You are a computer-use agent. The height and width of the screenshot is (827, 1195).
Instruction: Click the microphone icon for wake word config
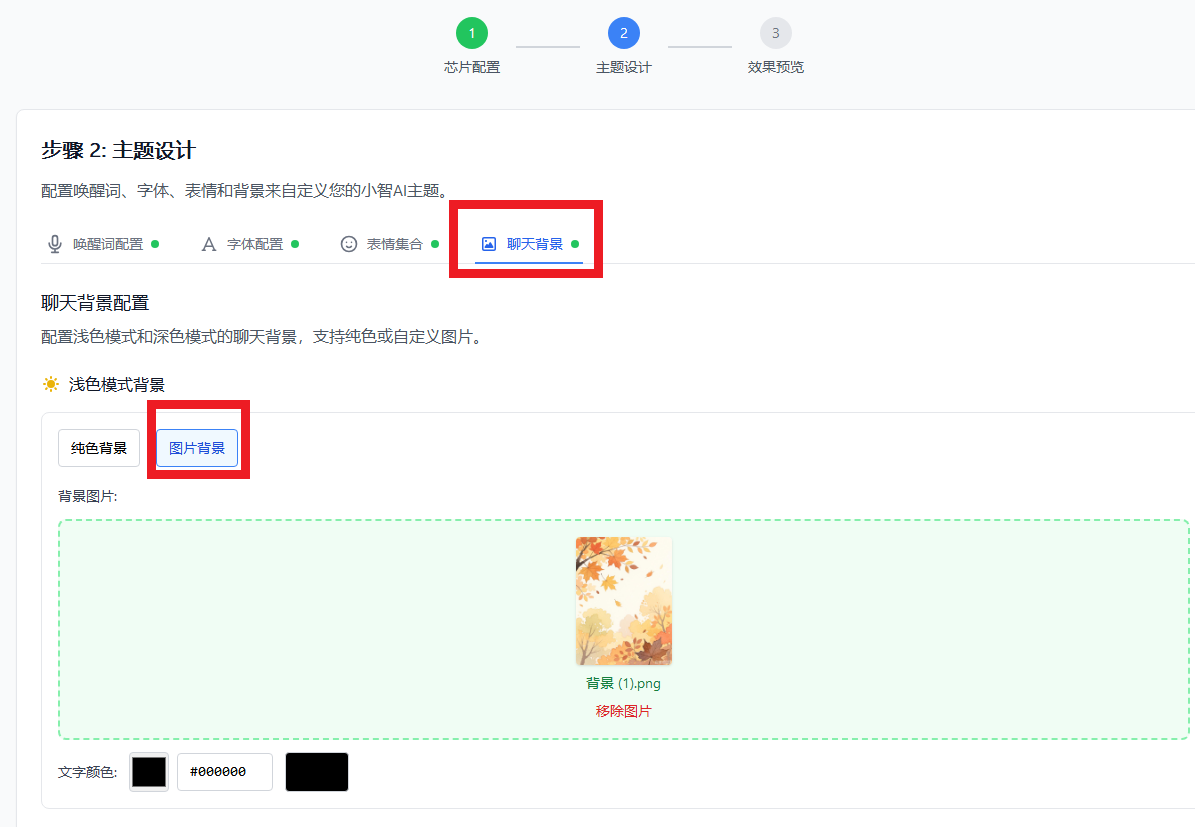[55, 244]
